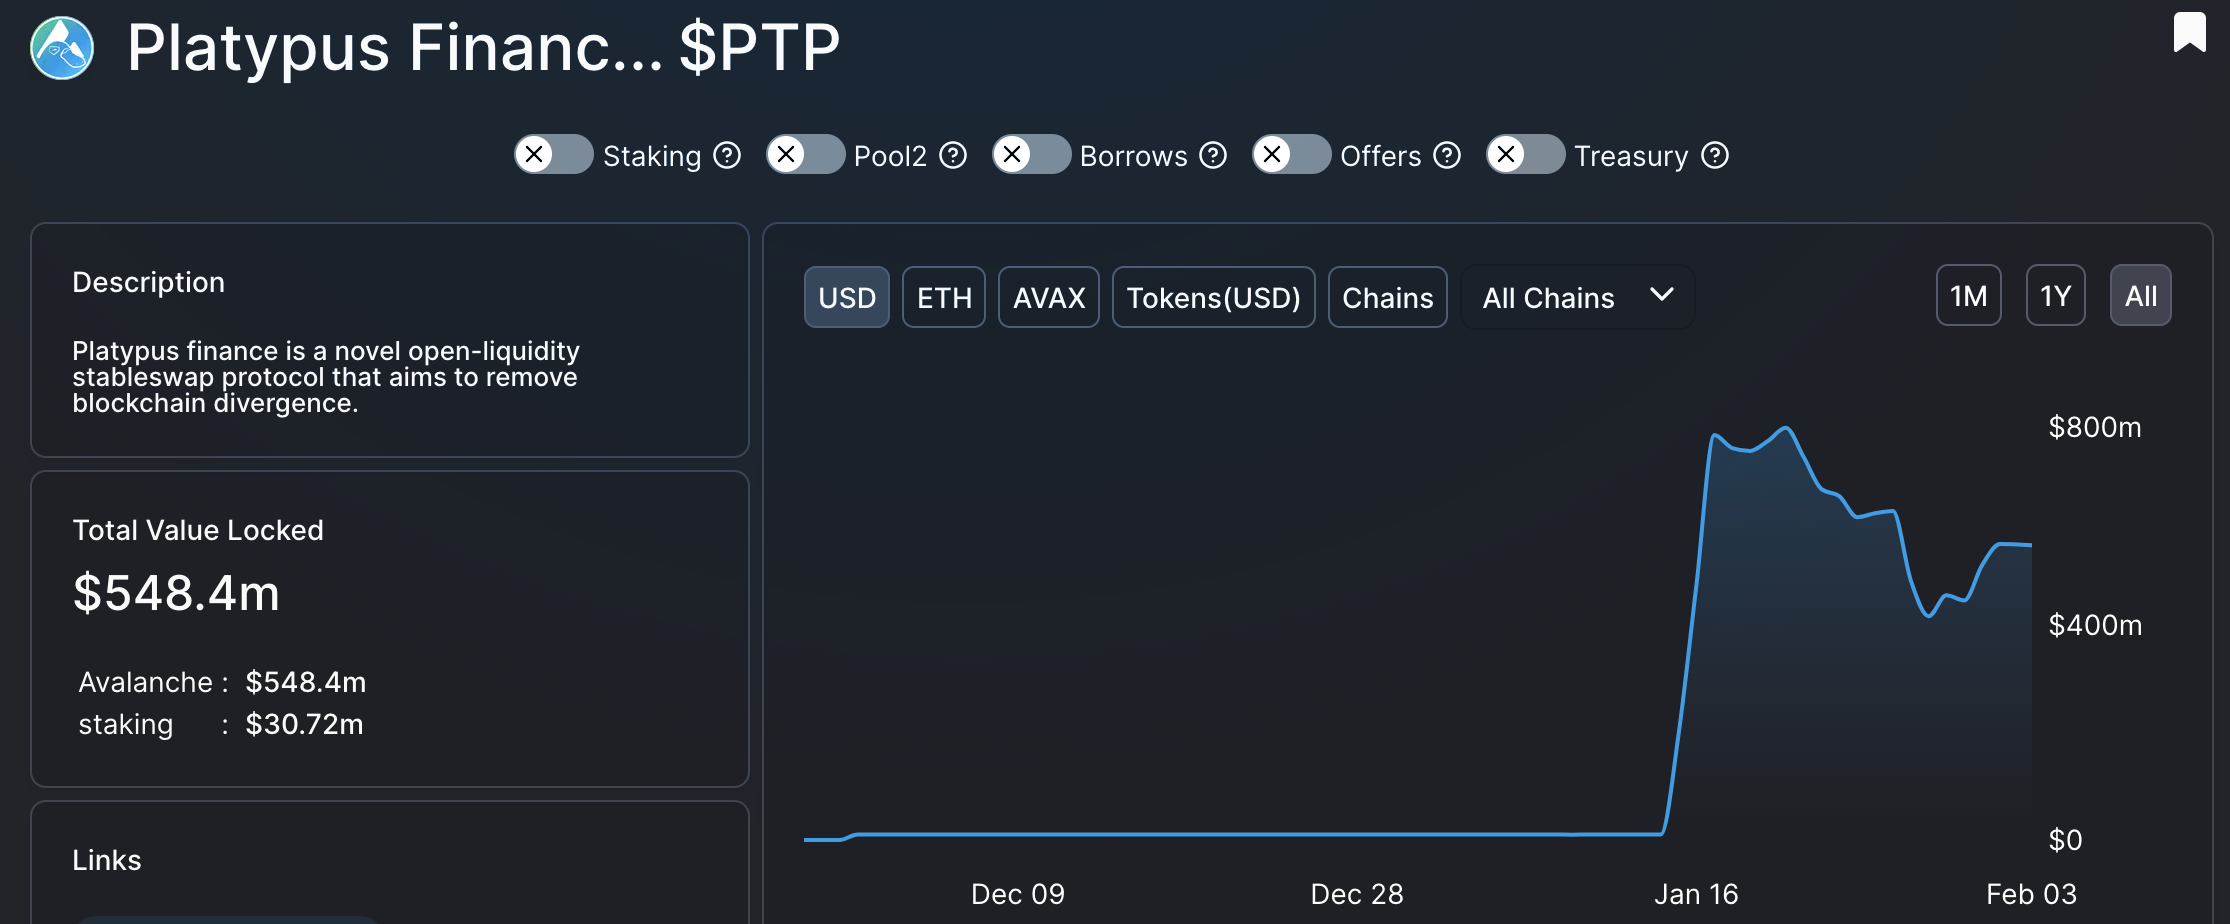Viewport: 2230px width, 924px height.
Task: Click the Platypus Financ... $PTP title
Action: [484, 48]
